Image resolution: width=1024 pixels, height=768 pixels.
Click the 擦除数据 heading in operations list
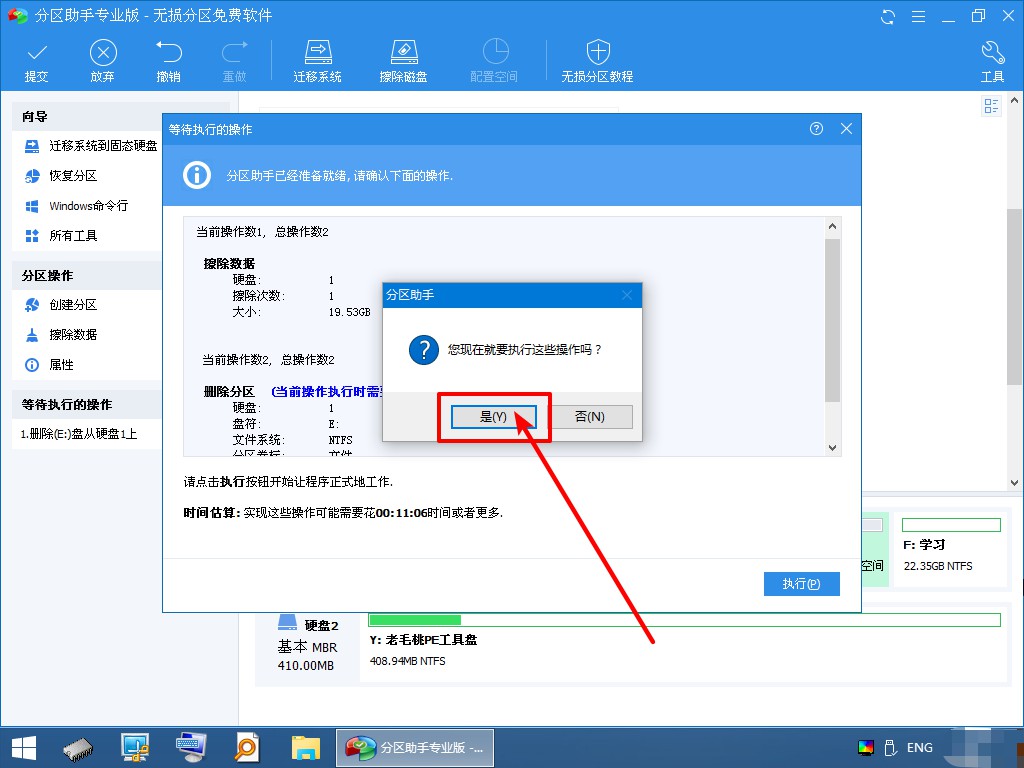[229, 264]
